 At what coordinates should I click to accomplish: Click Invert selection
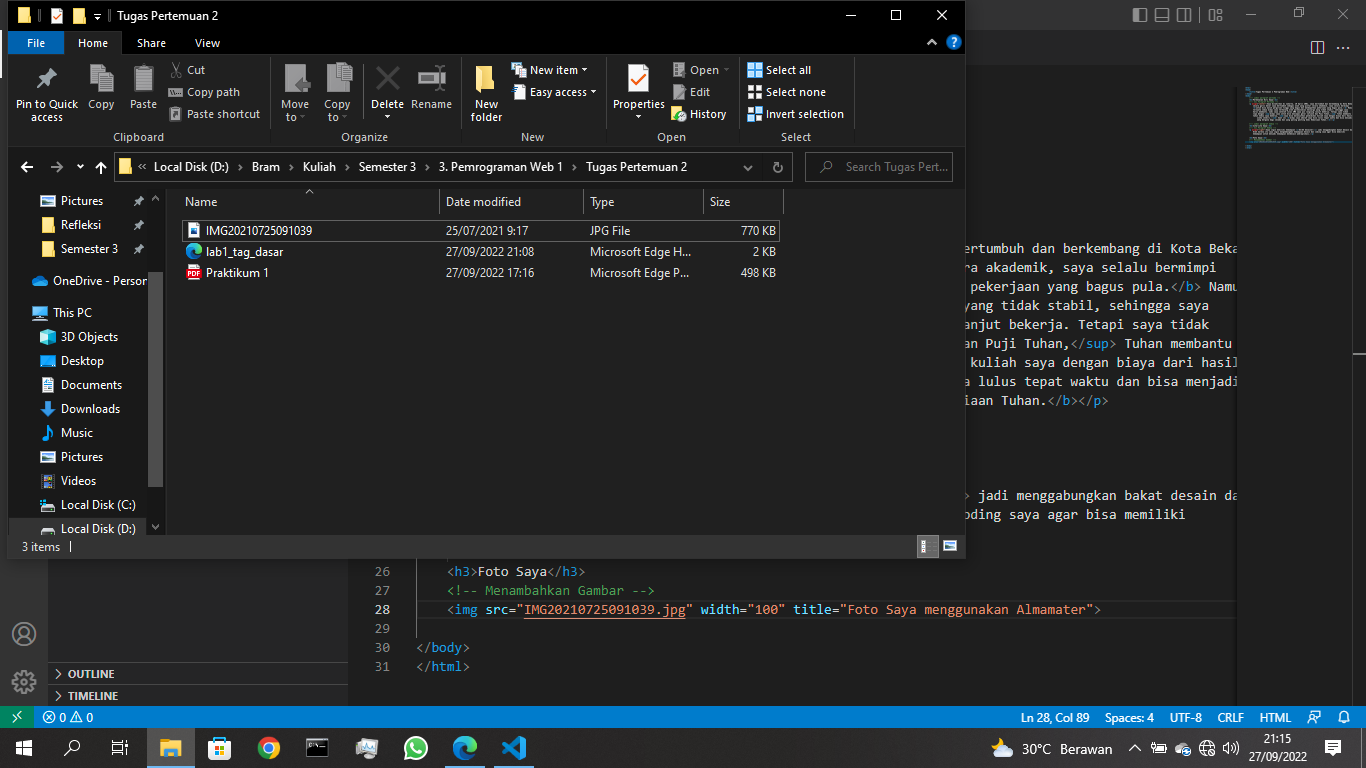click(x=795, y=114)
